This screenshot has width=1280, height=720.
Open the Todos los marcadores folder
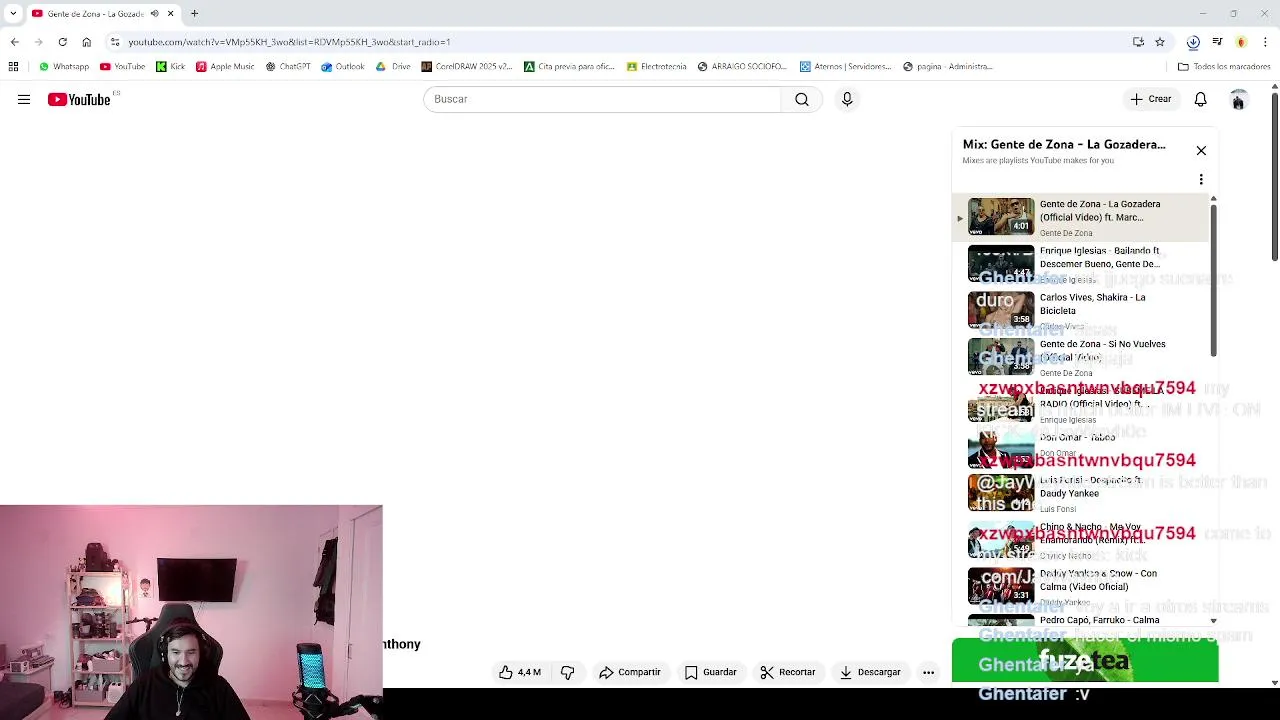tap(1224, 67)
